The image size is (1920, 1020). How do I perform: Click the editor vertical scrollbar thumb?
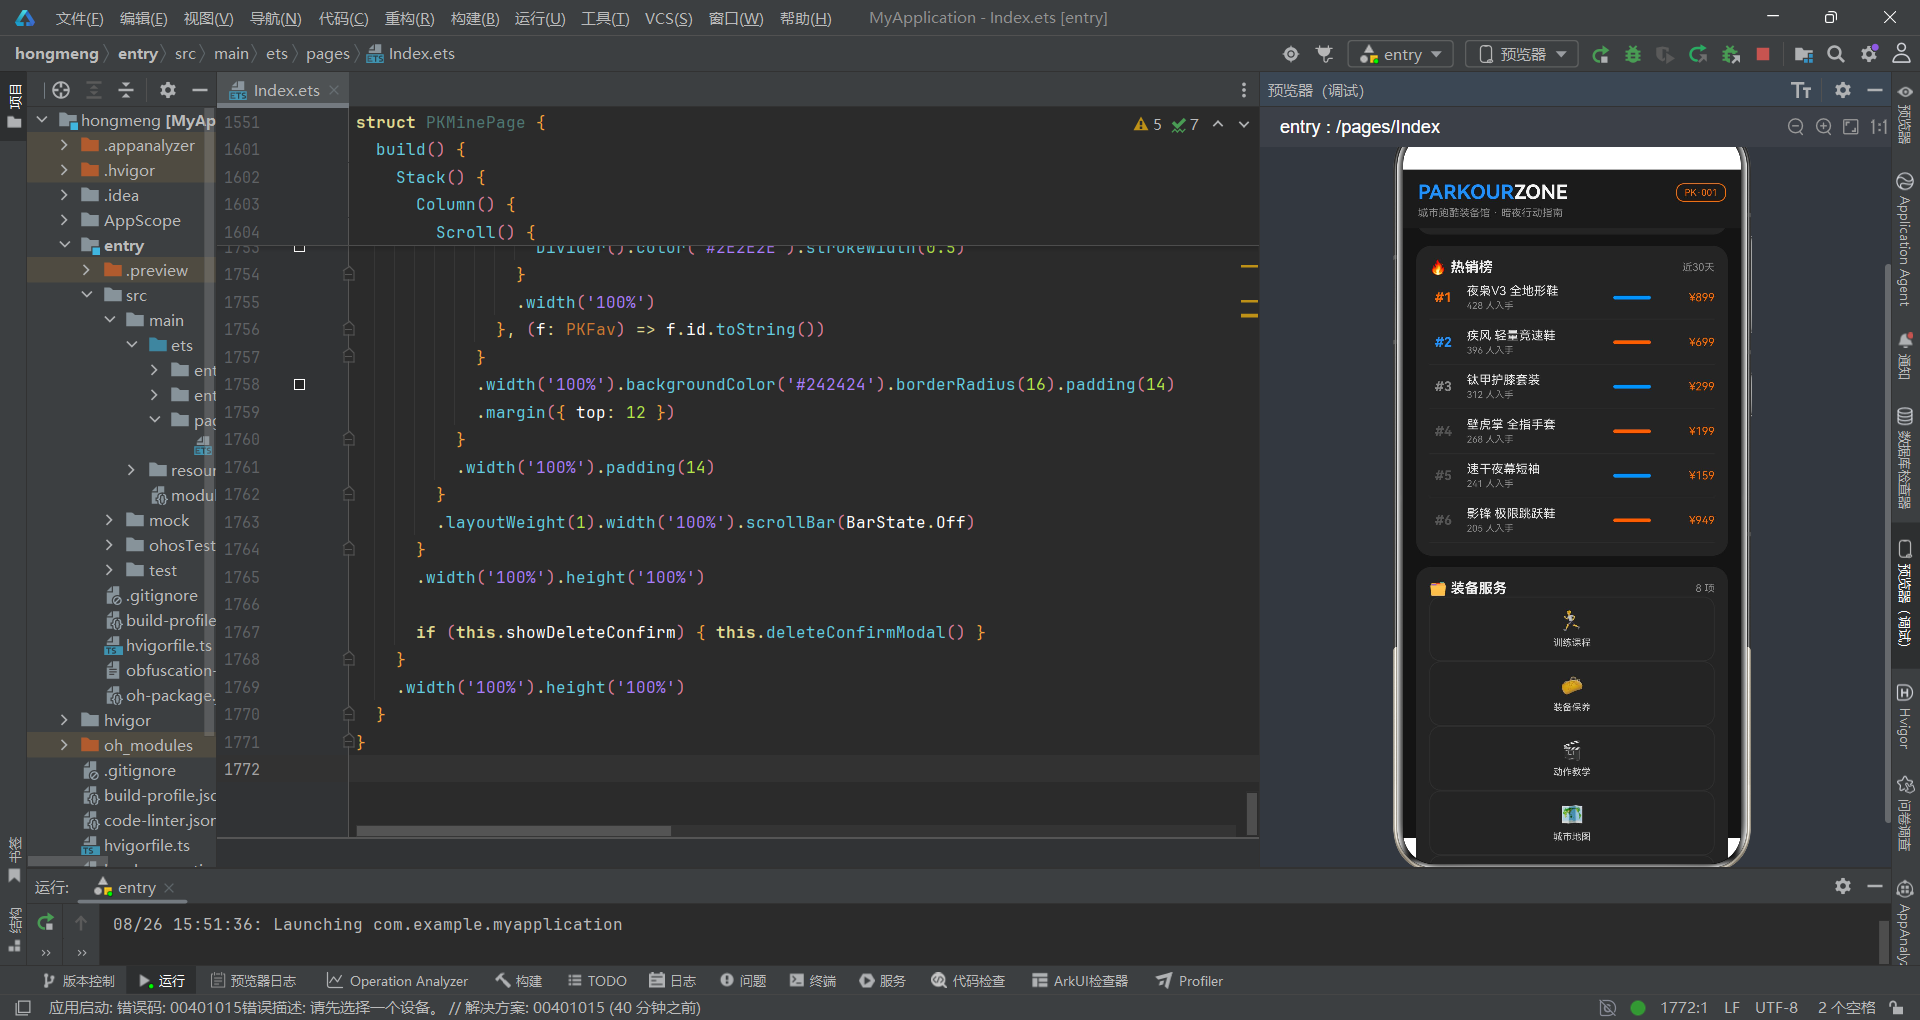coord(1252,813)
